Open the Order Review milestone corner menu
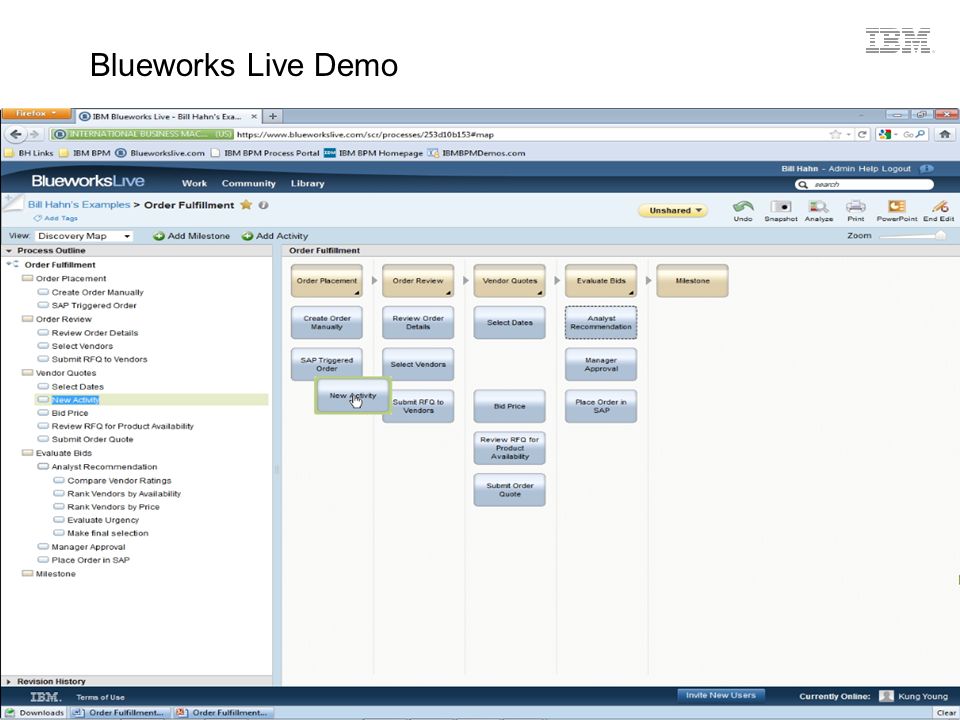 448,293
